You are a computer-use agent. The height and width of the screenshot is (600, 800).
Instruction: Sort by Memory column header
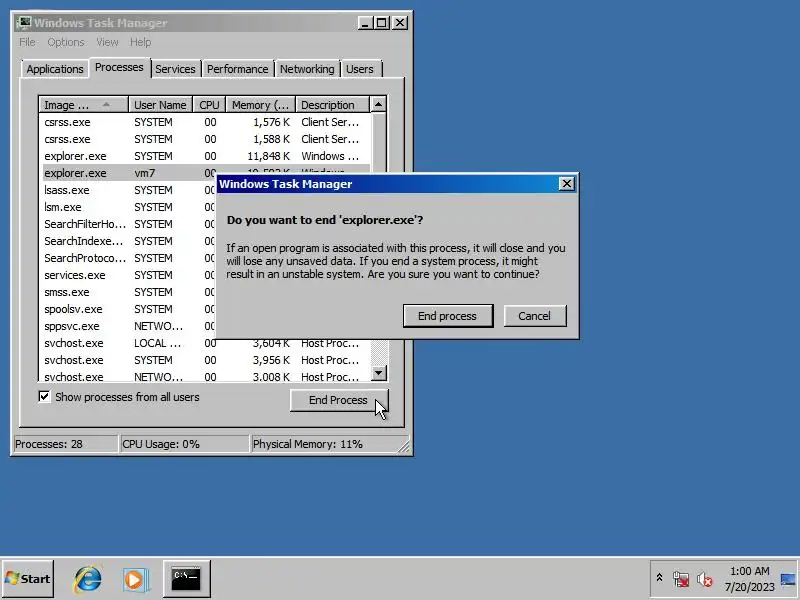[261, 105]
